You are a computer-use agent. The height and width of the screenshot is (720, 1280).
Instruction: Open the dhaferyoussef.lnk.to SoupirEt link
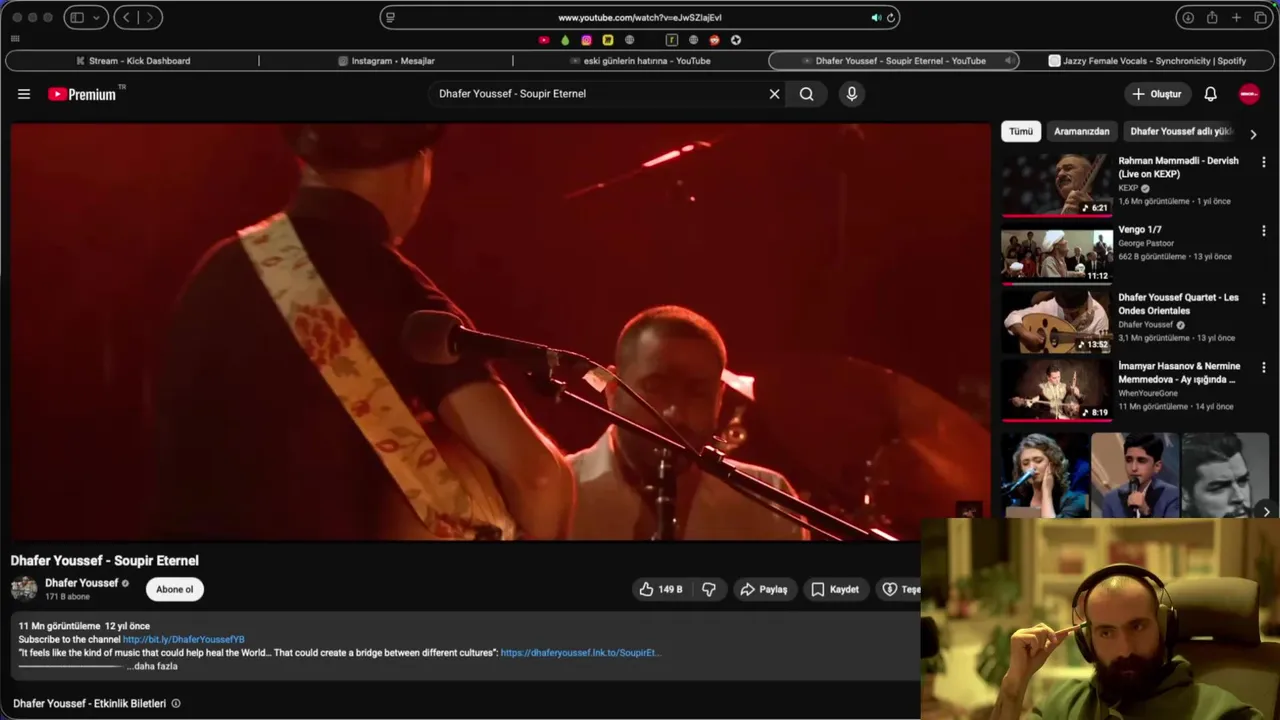tap(580, 652)
